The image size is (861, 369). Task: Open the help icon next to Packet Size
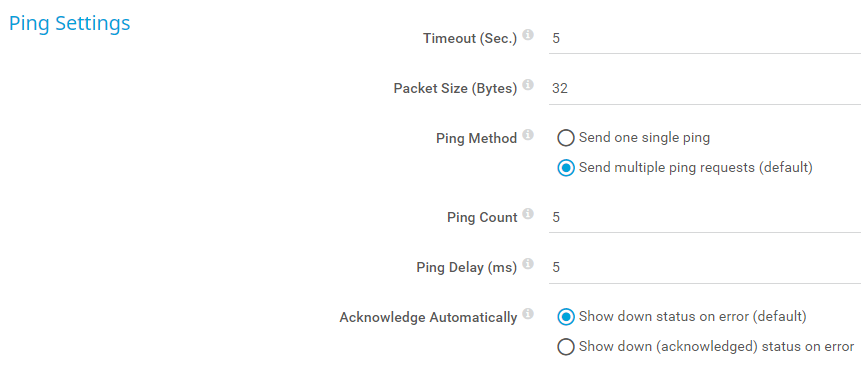click(x=528, y=85)
